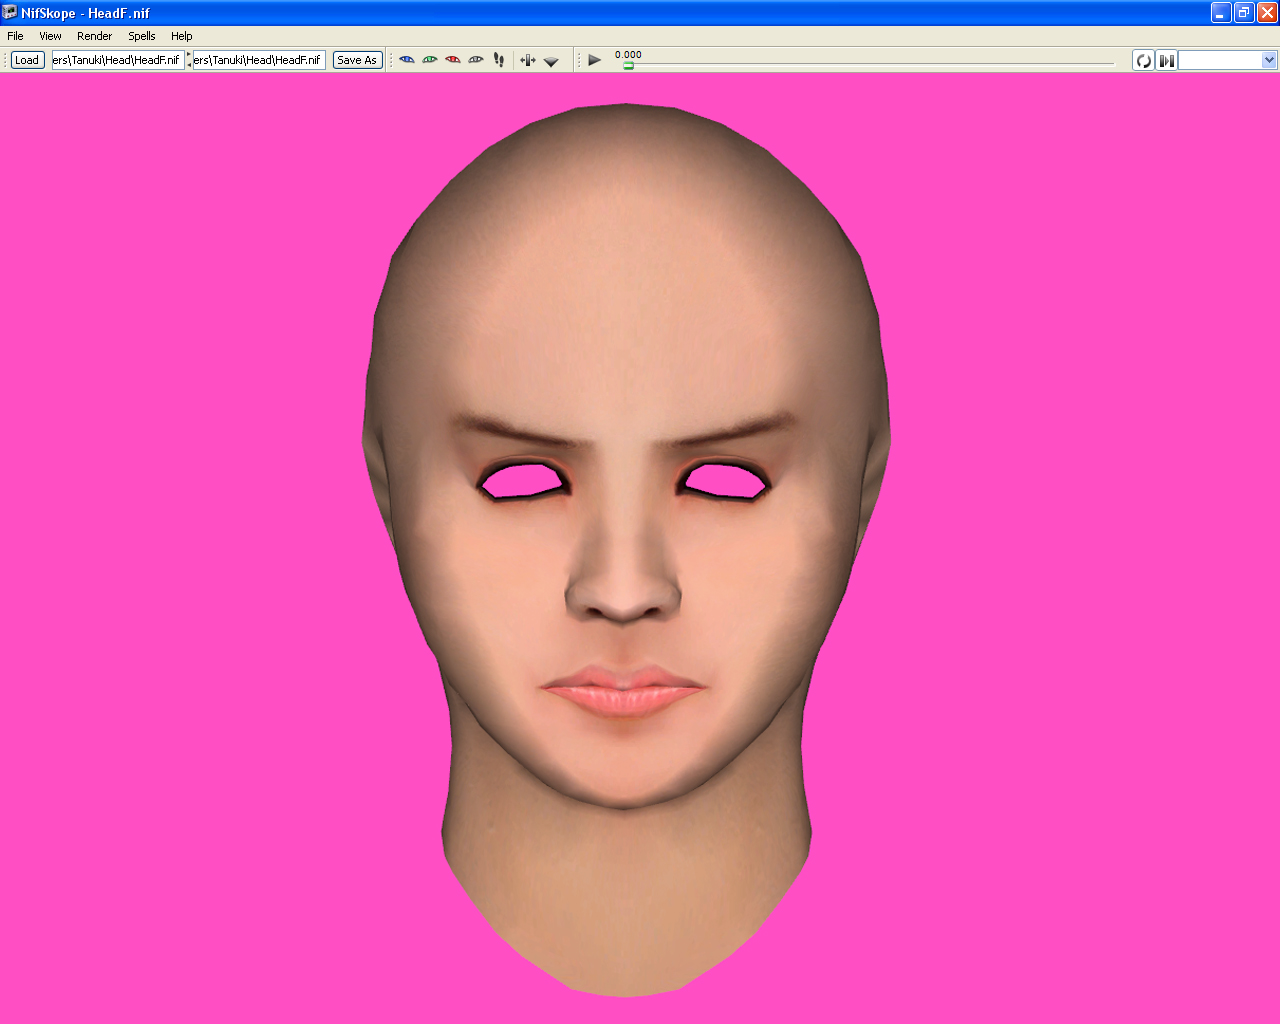Open the animation sequence dropdown
Viewport: 1280px width, 1024px height.
tap(1228, 60)
